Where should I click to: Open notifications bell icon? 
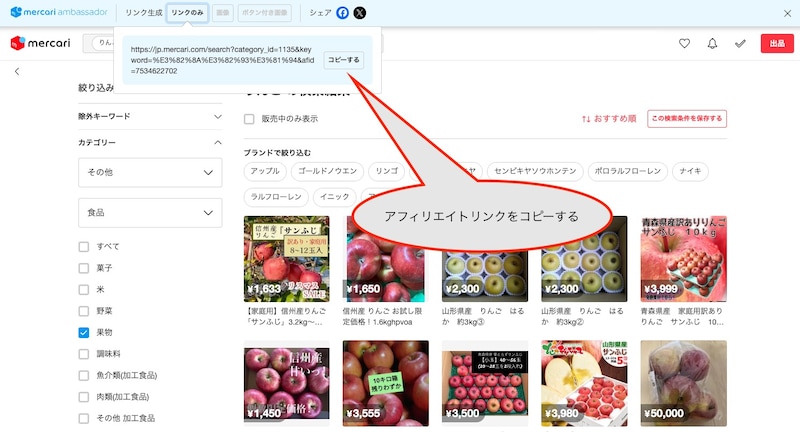click(712, 44)
